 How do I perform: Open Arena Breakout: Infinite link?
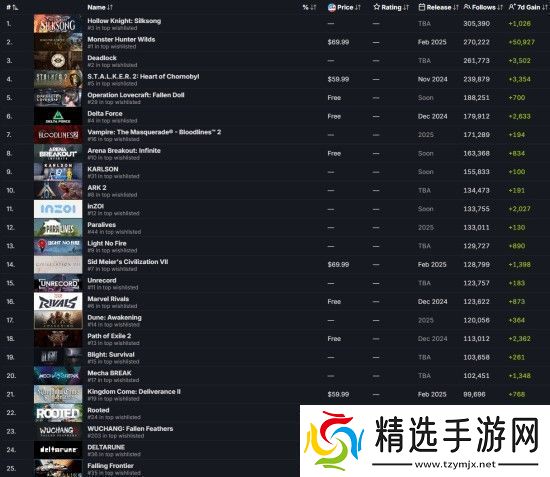pyautogui.click(x=124, y=151)
